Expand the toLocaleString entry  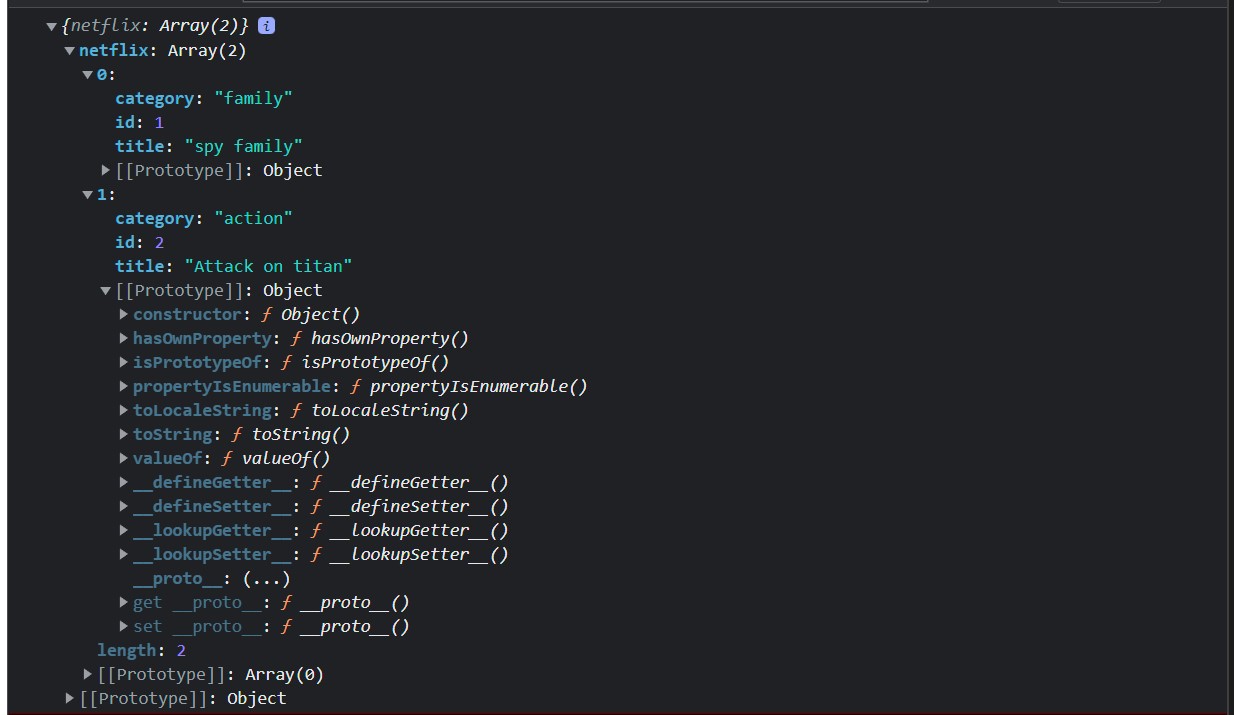[x=124, y=411]
